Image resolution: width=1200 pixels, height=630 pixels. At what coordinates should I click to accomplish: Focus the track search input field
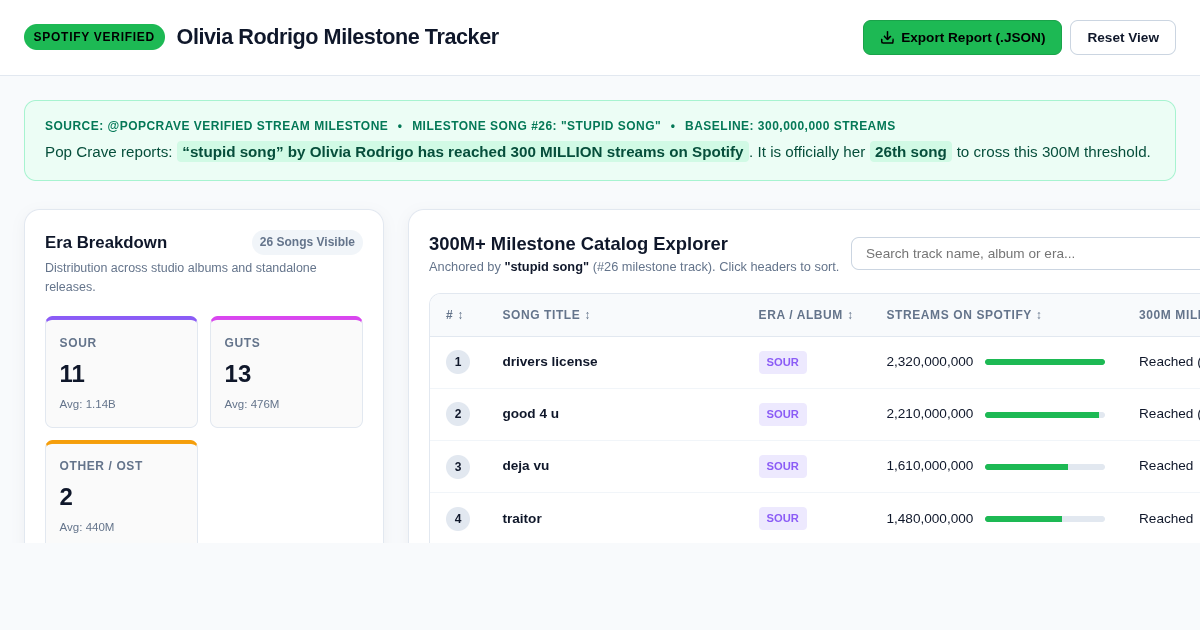[x=1025, y=253]
